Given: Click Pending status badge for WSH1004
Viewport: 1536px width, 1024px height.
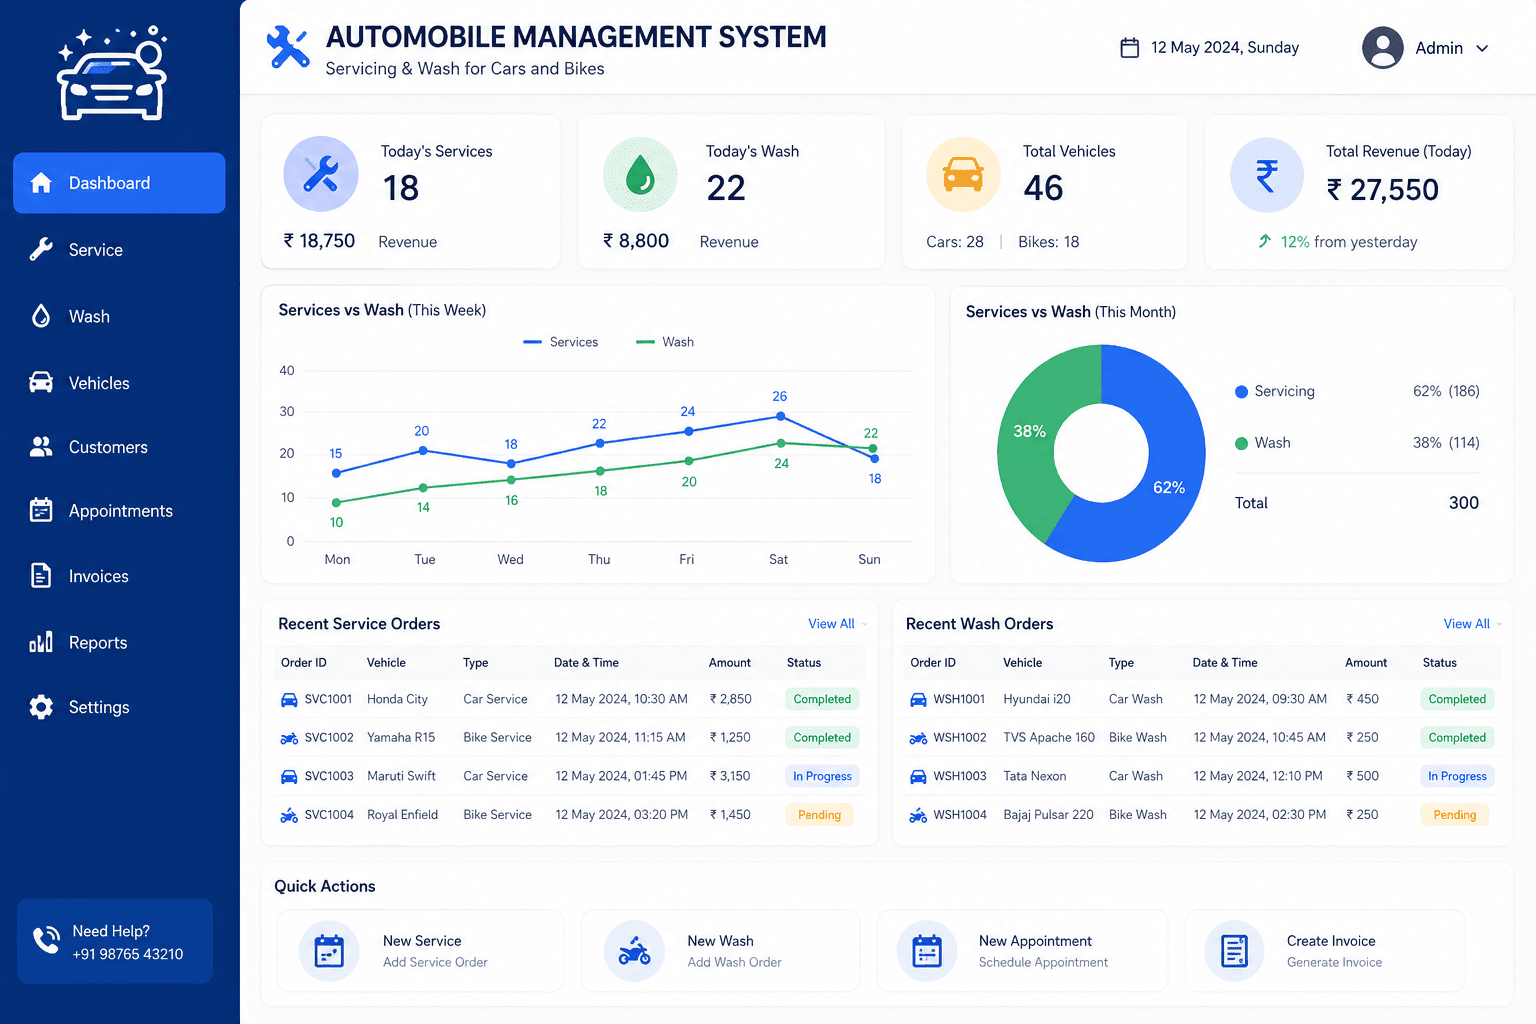Looking at the screenshot, I should click(x=1454, y=815).
